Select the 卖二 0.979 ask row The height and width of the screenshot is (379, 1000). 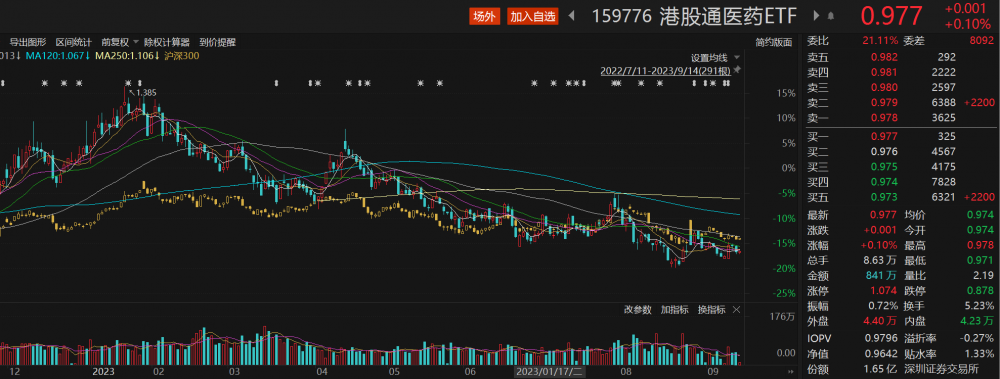pyautogui.click(x=901, y=103)
